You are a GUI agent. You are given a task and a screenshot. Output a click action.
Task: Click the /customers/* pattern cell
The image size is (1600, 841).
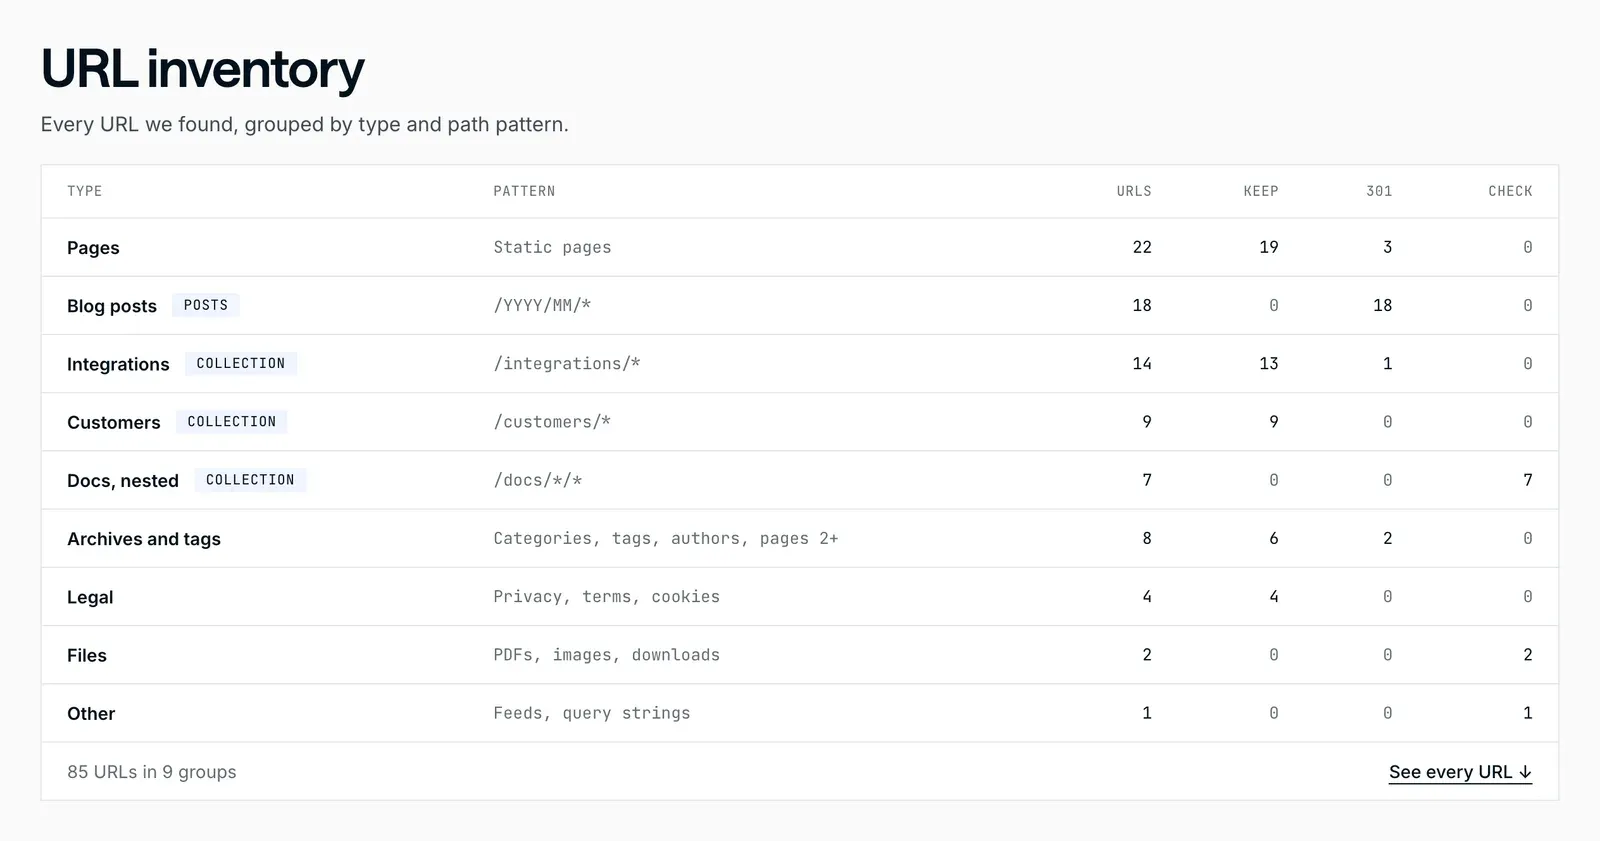pyautogui.click(x=552, y=422)
